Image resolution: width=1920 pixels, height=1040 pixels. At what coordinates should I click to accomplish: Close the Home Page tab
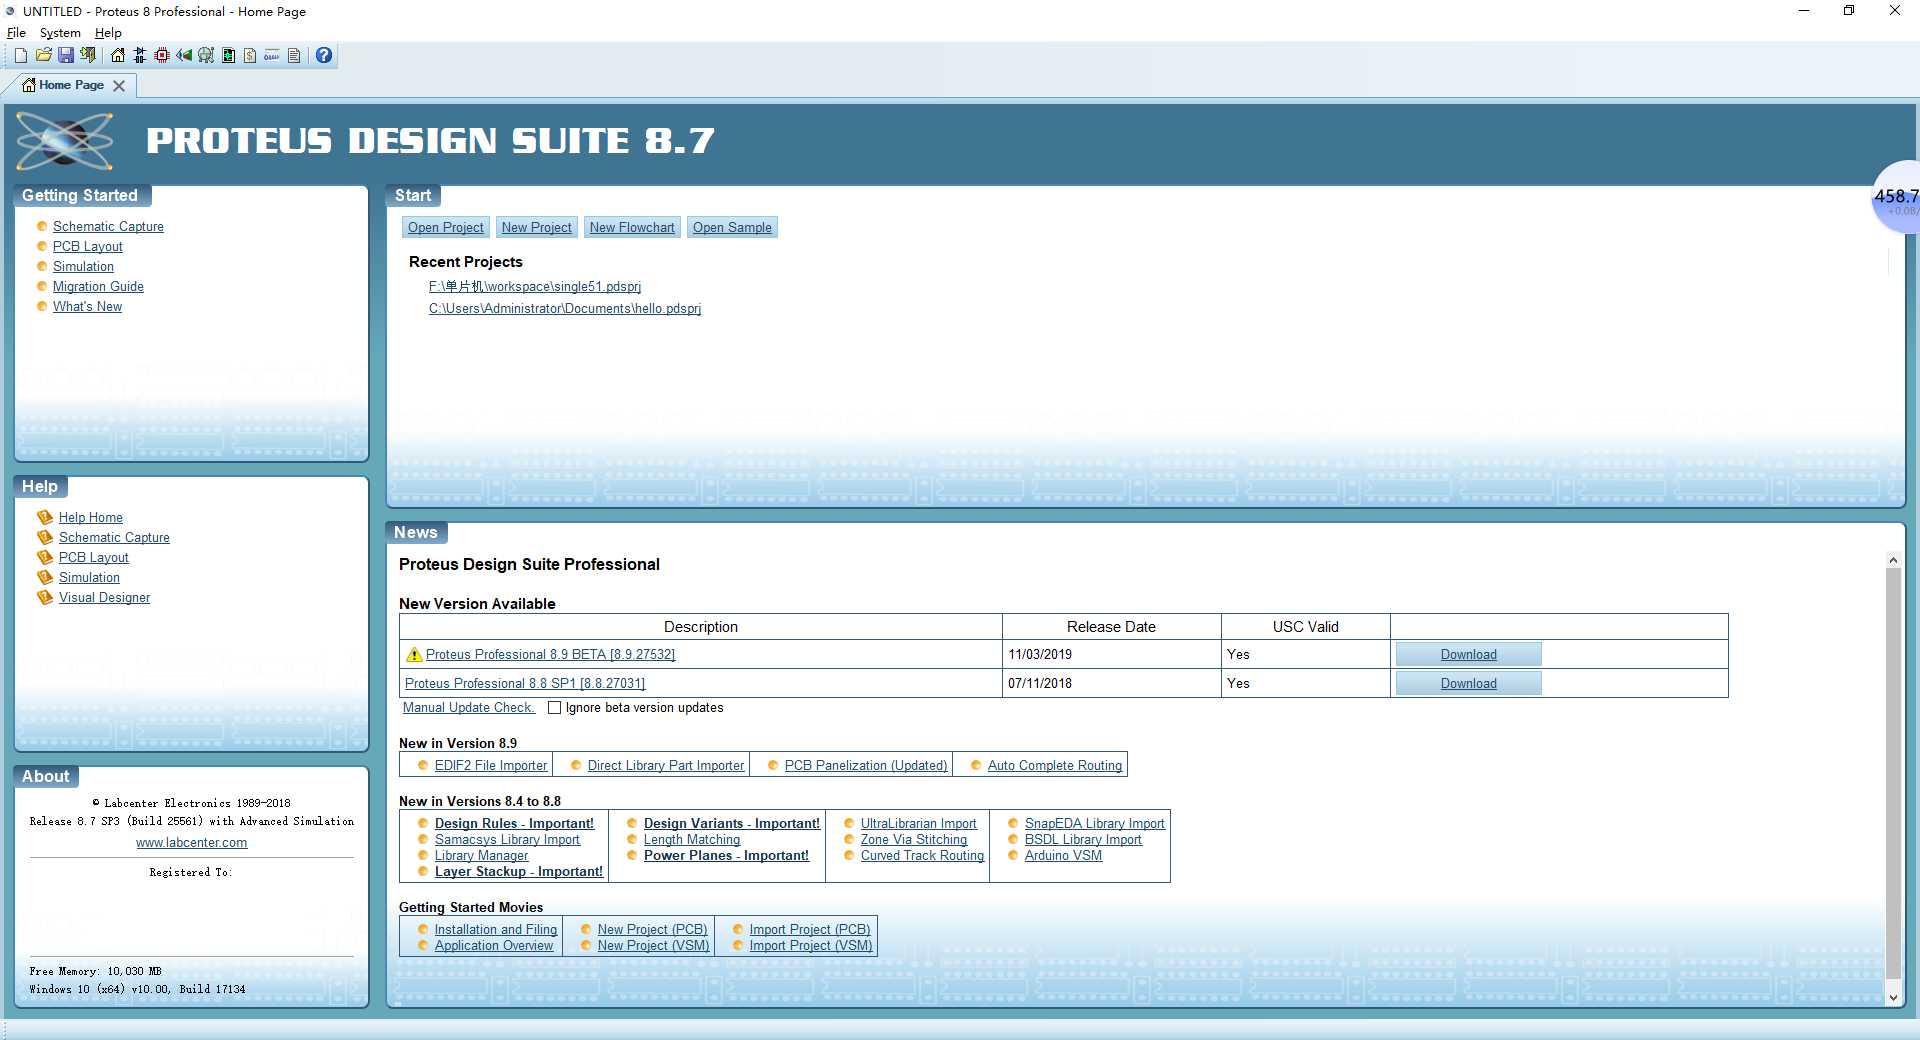[119, 86]
